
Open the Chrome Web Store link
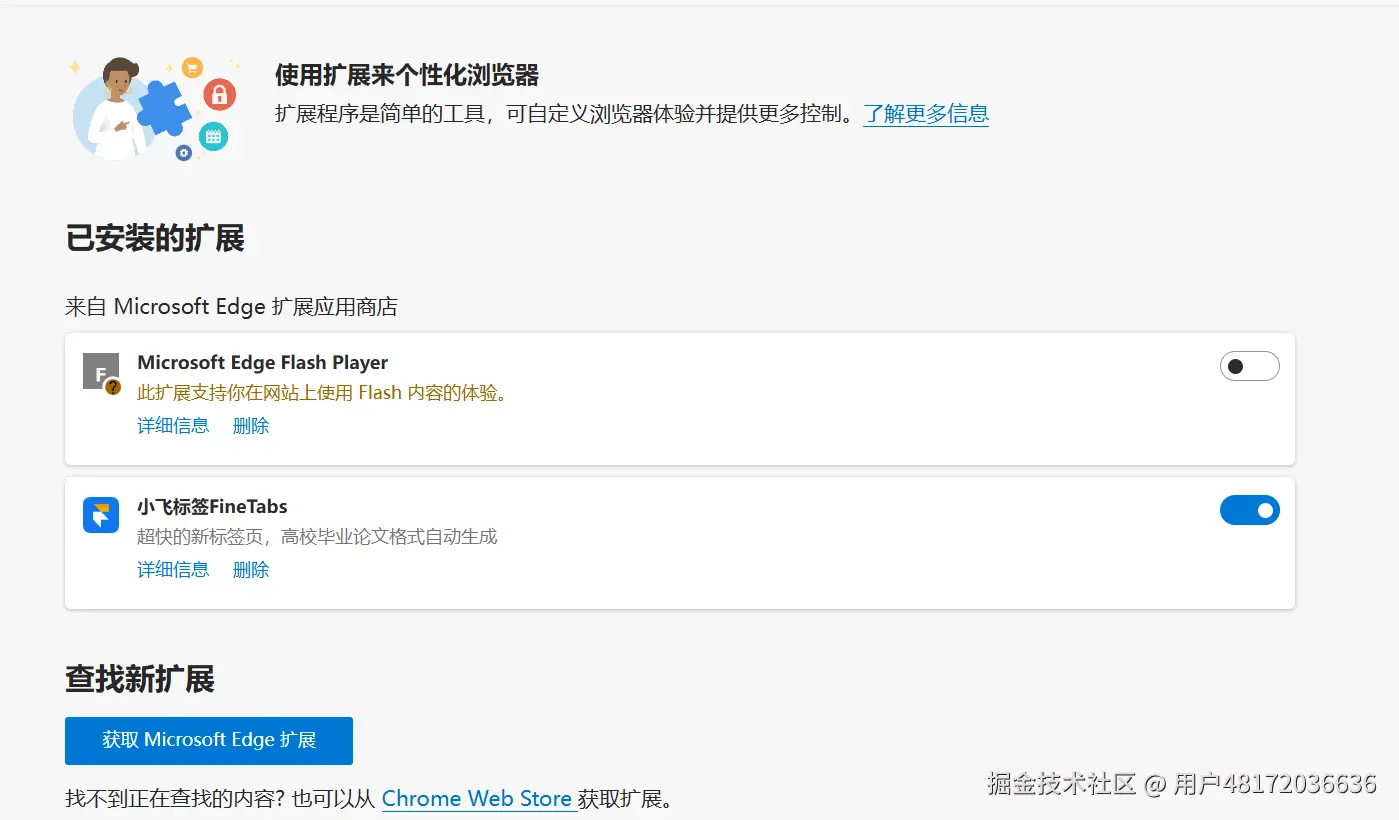tap(477, 798)
